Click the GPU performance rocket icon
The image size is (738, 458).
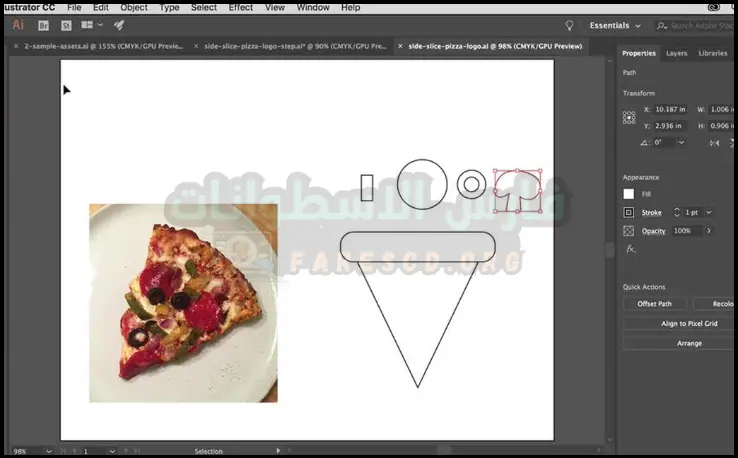tap(118, 25)
